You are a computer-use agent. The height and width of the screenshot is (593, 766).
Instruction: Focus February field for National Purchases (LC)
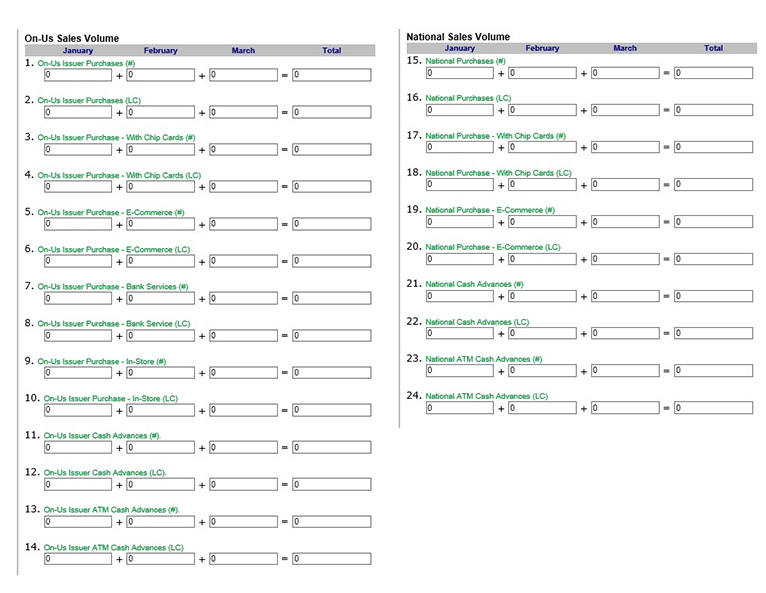coord(543,110)
